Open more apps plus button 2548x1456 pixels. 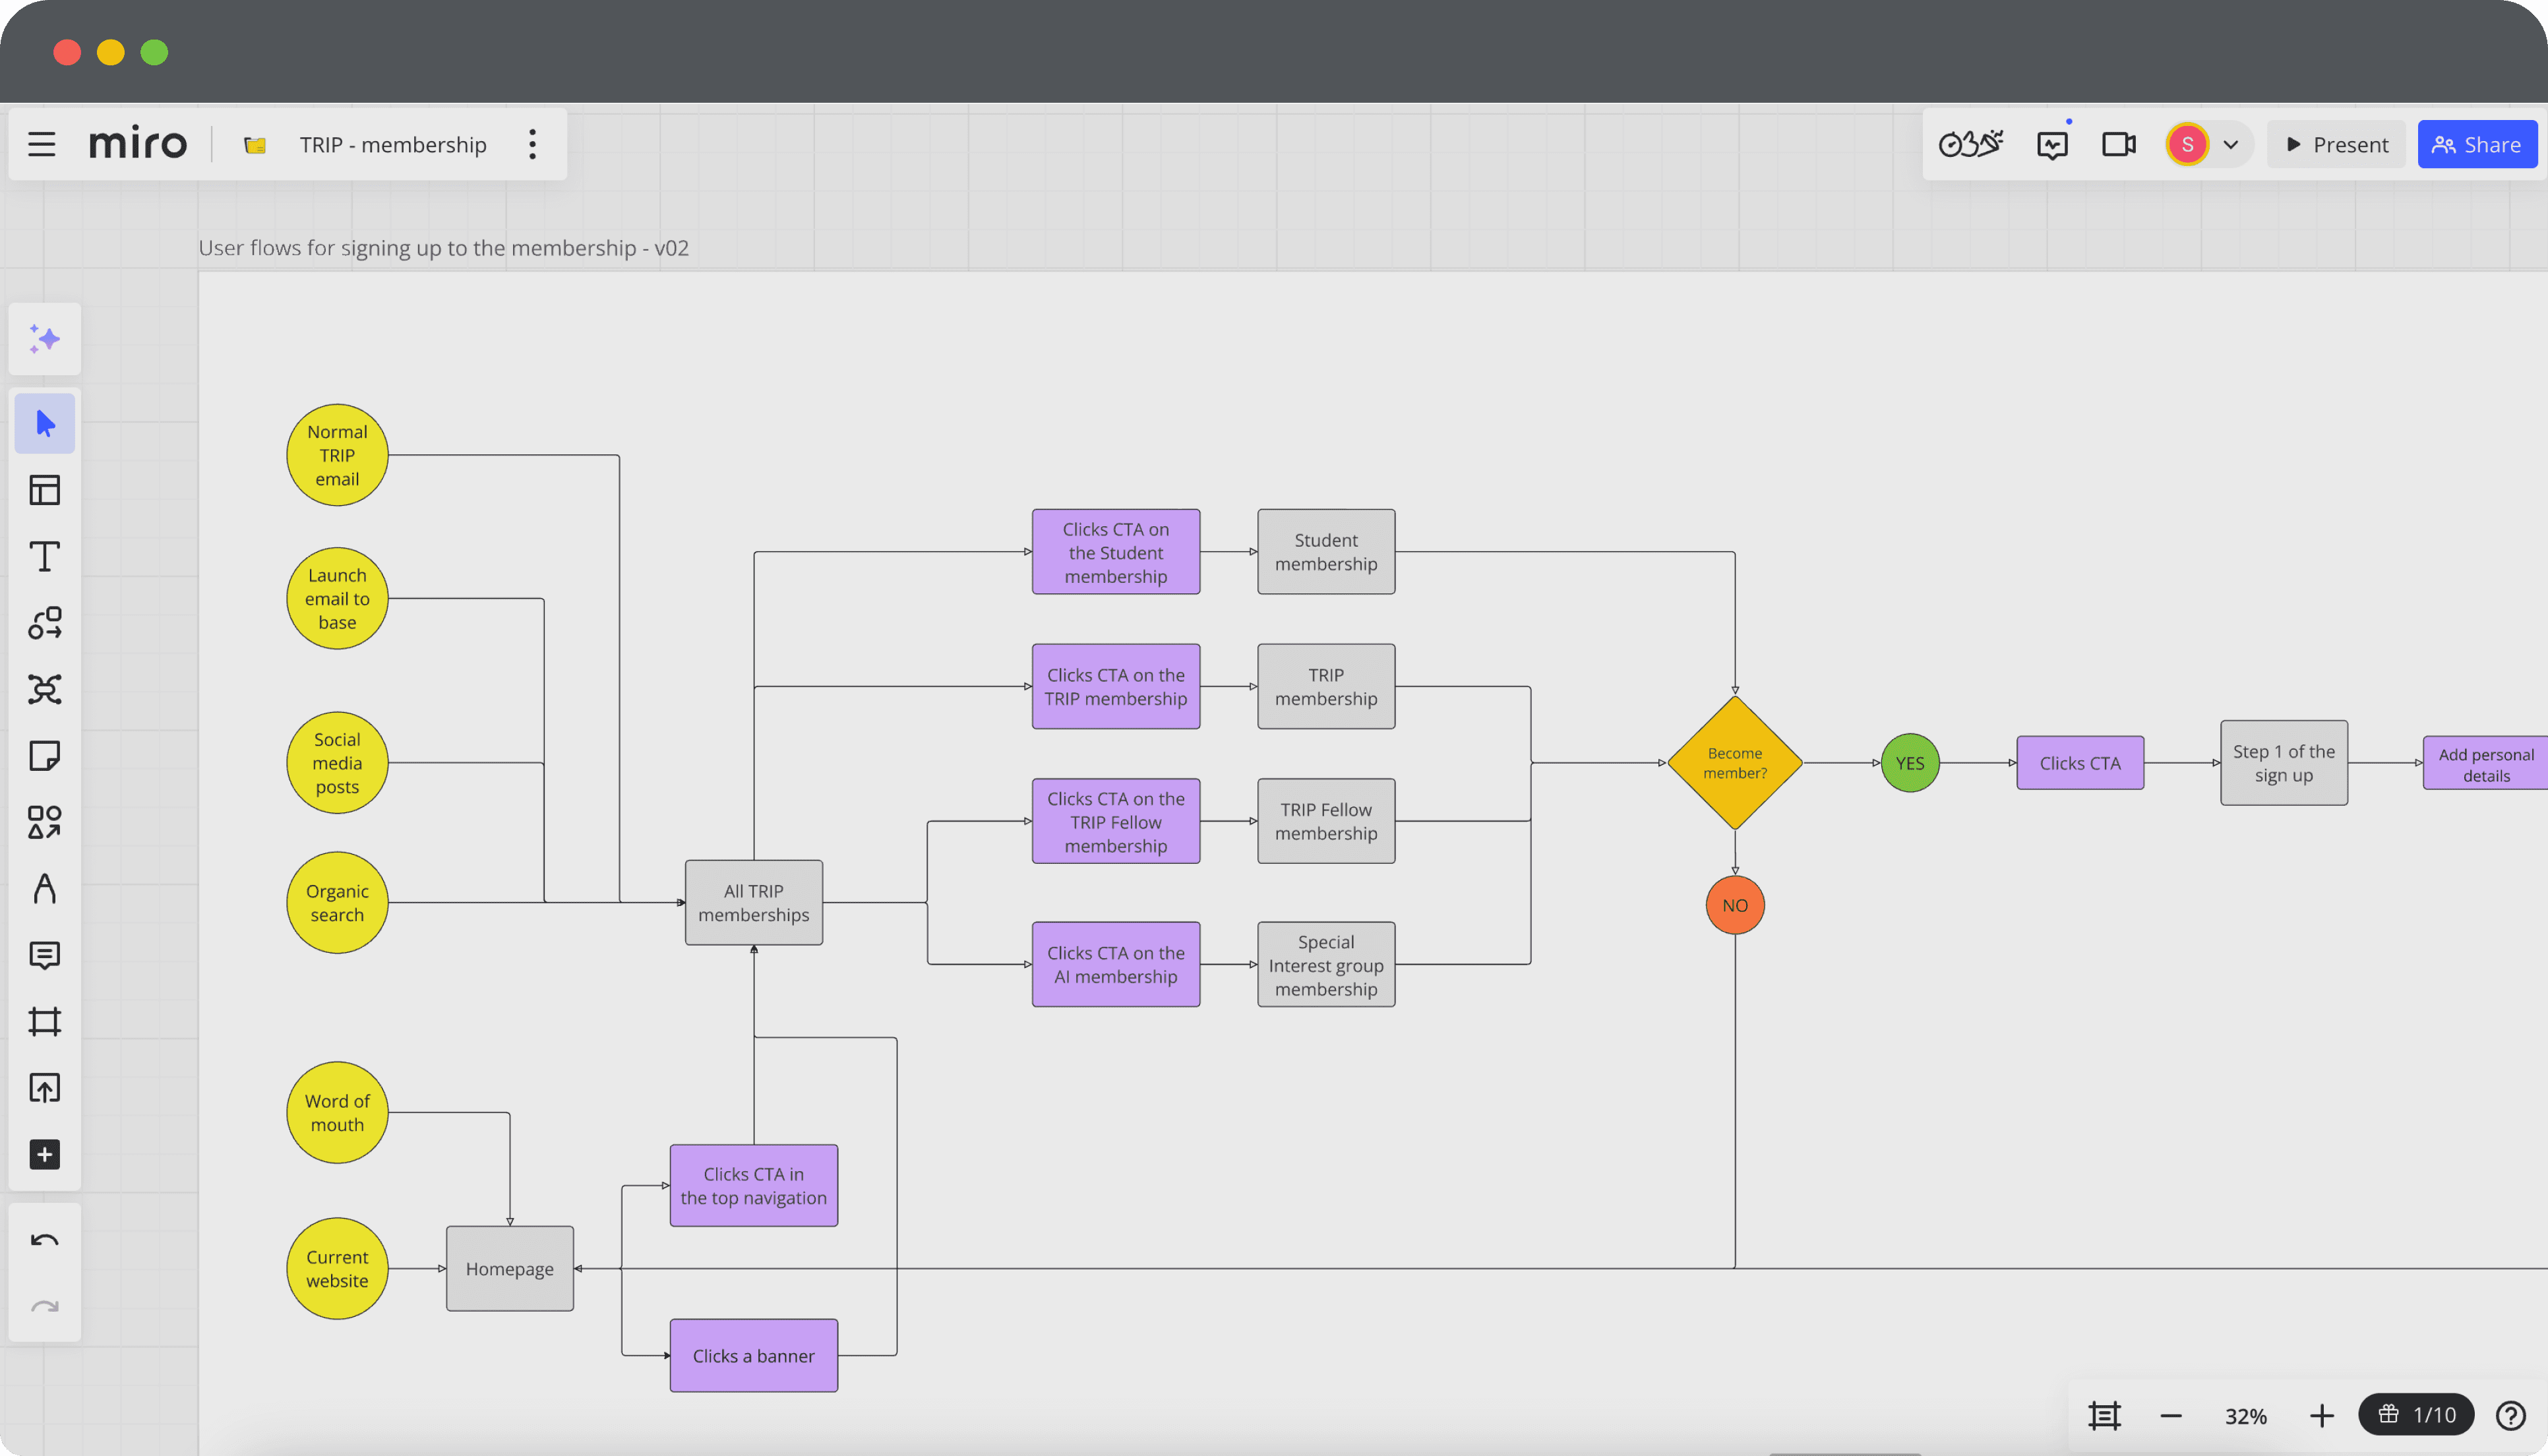click(44, 1154)
